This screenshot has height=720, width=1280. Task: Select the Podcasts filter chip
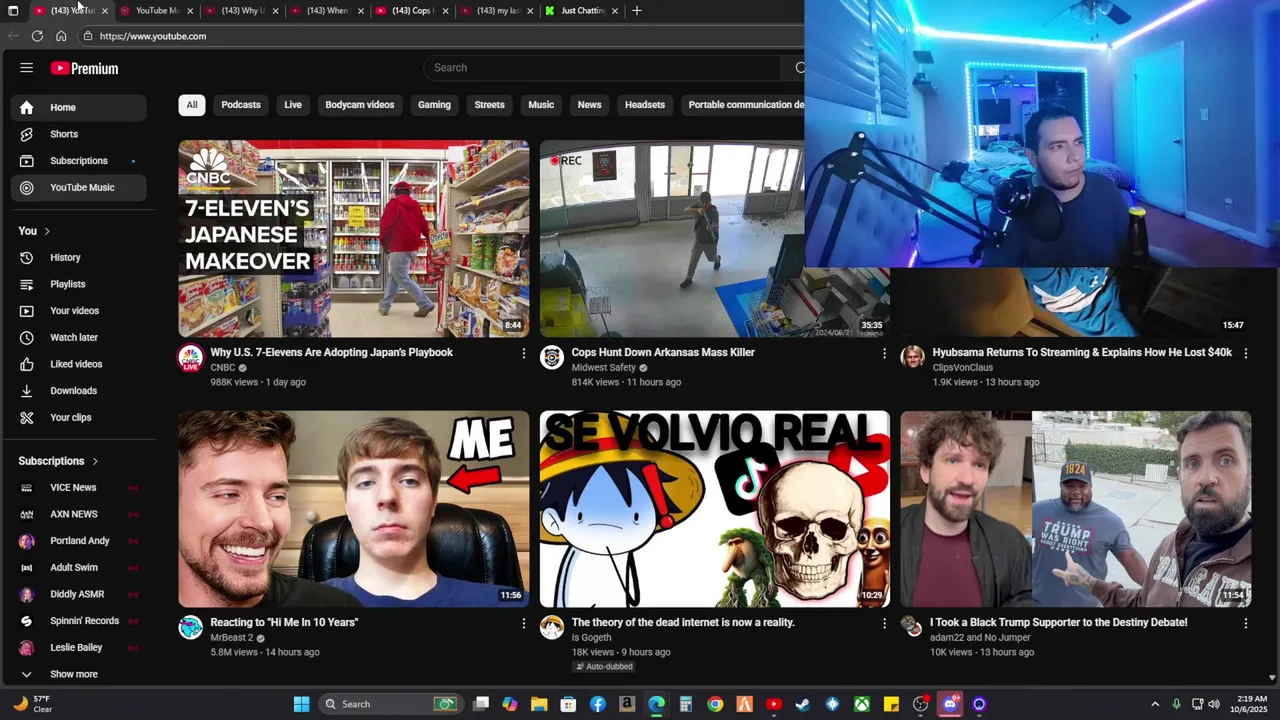pyautogui.click(x=241, y=105)
